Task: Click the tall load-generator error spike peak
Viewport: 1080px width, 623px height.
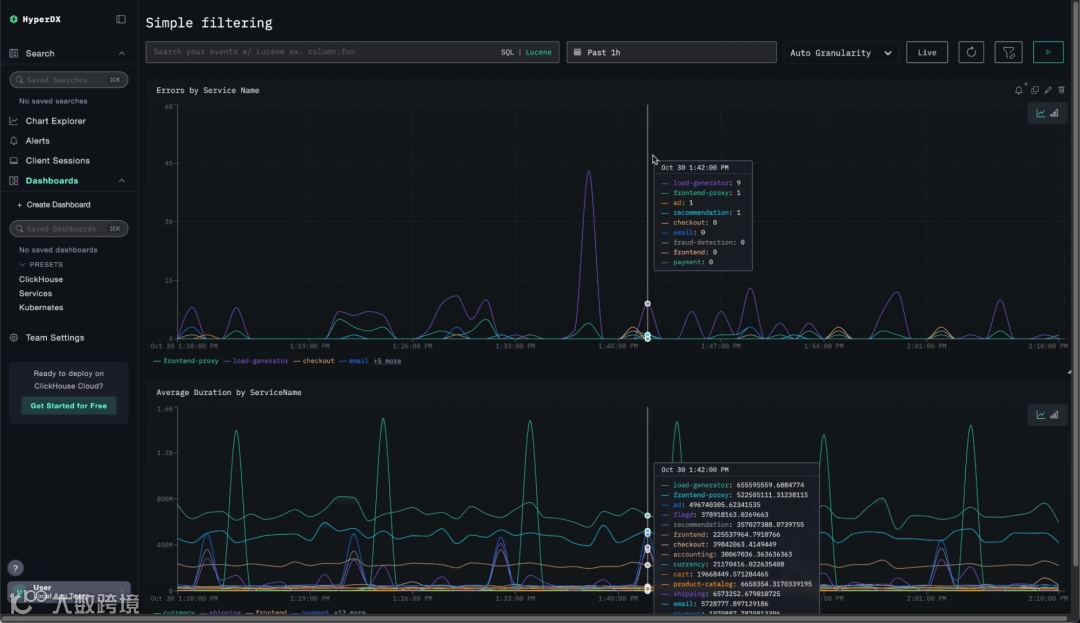Action: point(588,171)
